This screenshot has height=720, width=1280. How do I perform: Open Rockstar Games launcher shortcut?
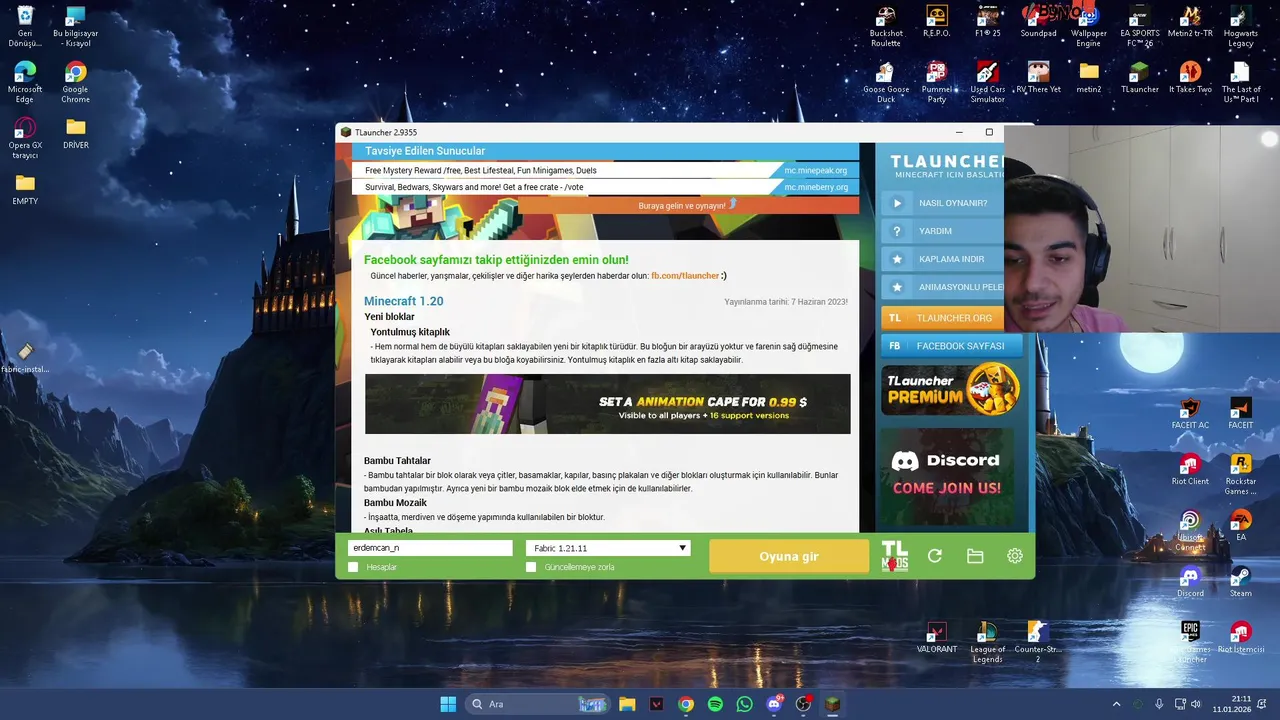click(1241, 474)
